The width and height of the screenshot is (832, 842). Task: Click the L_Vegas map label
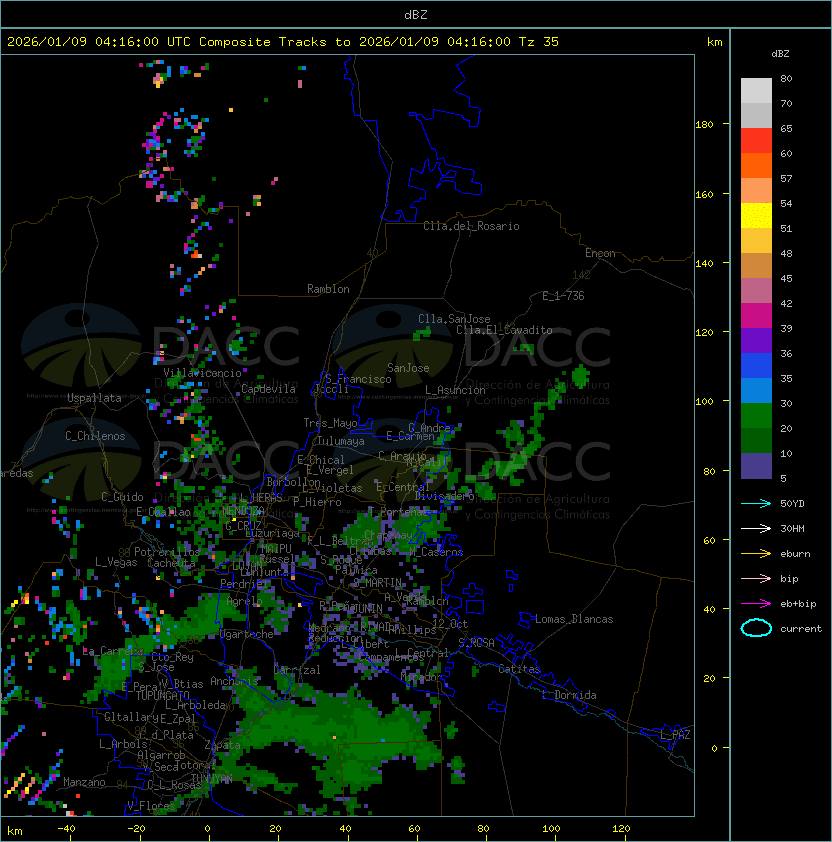tap(116, 562)
